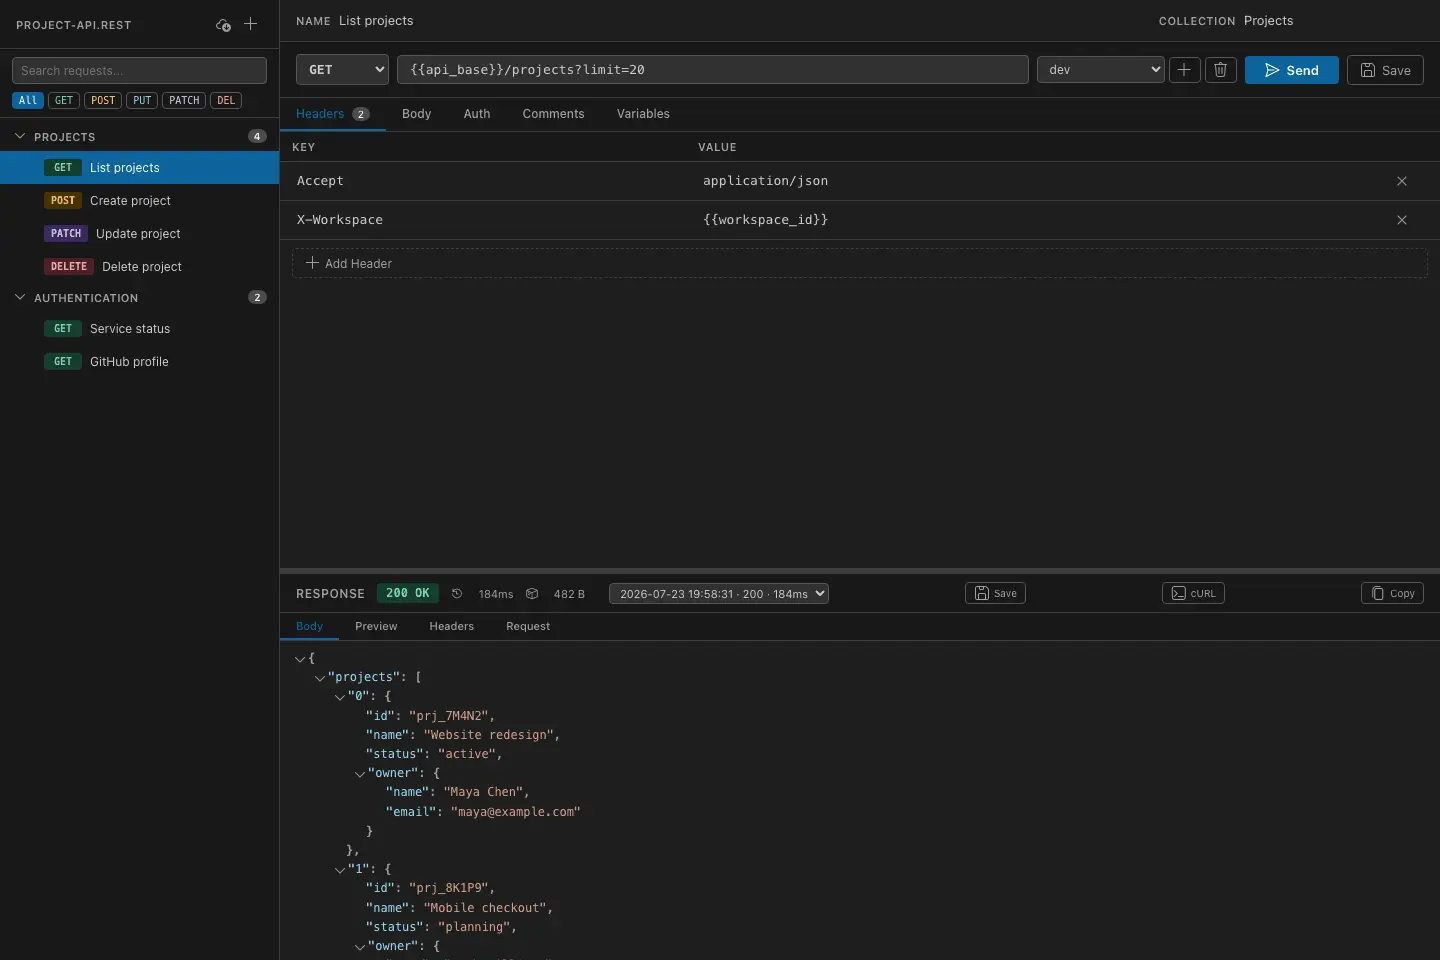Switch to the response Headers tab

[452, 626]
